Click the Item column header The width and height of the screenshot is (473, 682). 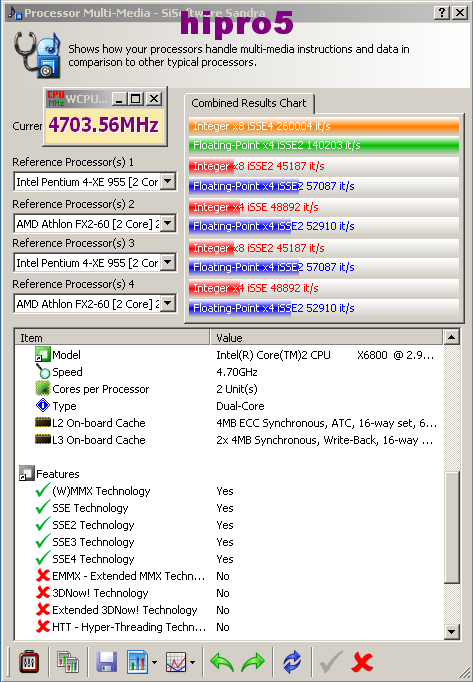tap(112, 338)
